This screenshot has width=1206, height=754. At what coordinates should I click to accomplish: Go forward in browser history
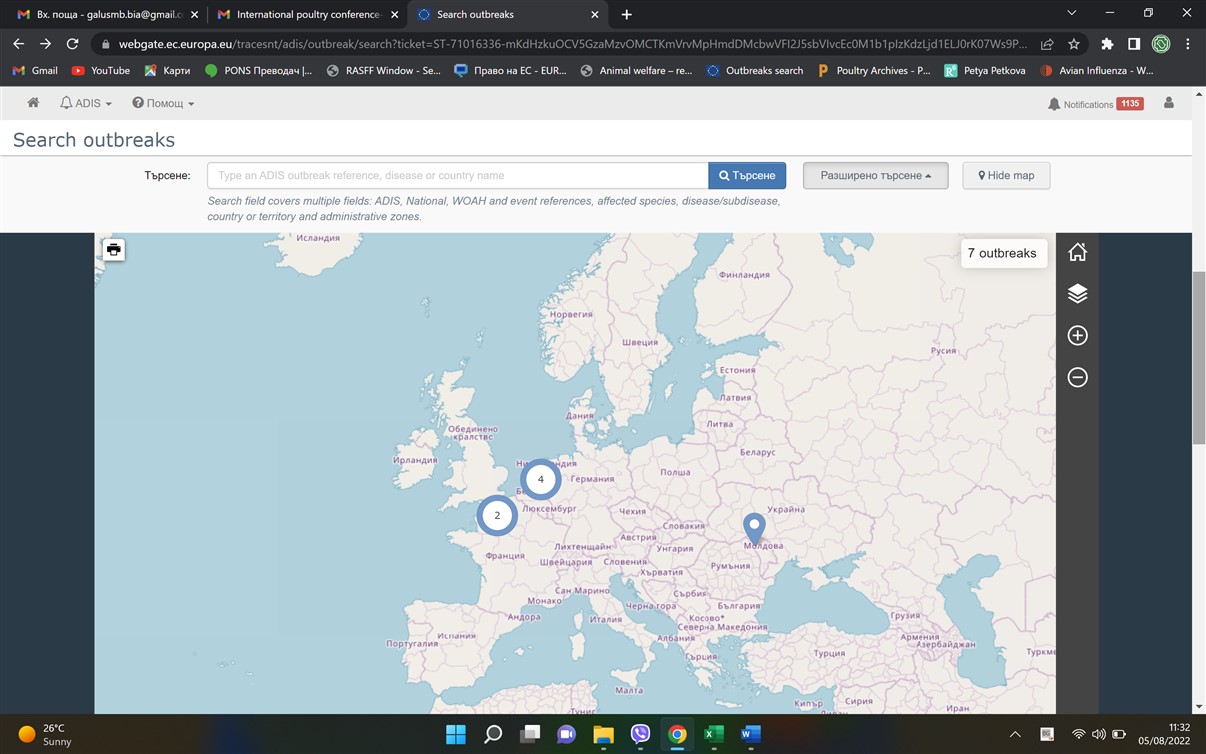(x=45, y=44)
